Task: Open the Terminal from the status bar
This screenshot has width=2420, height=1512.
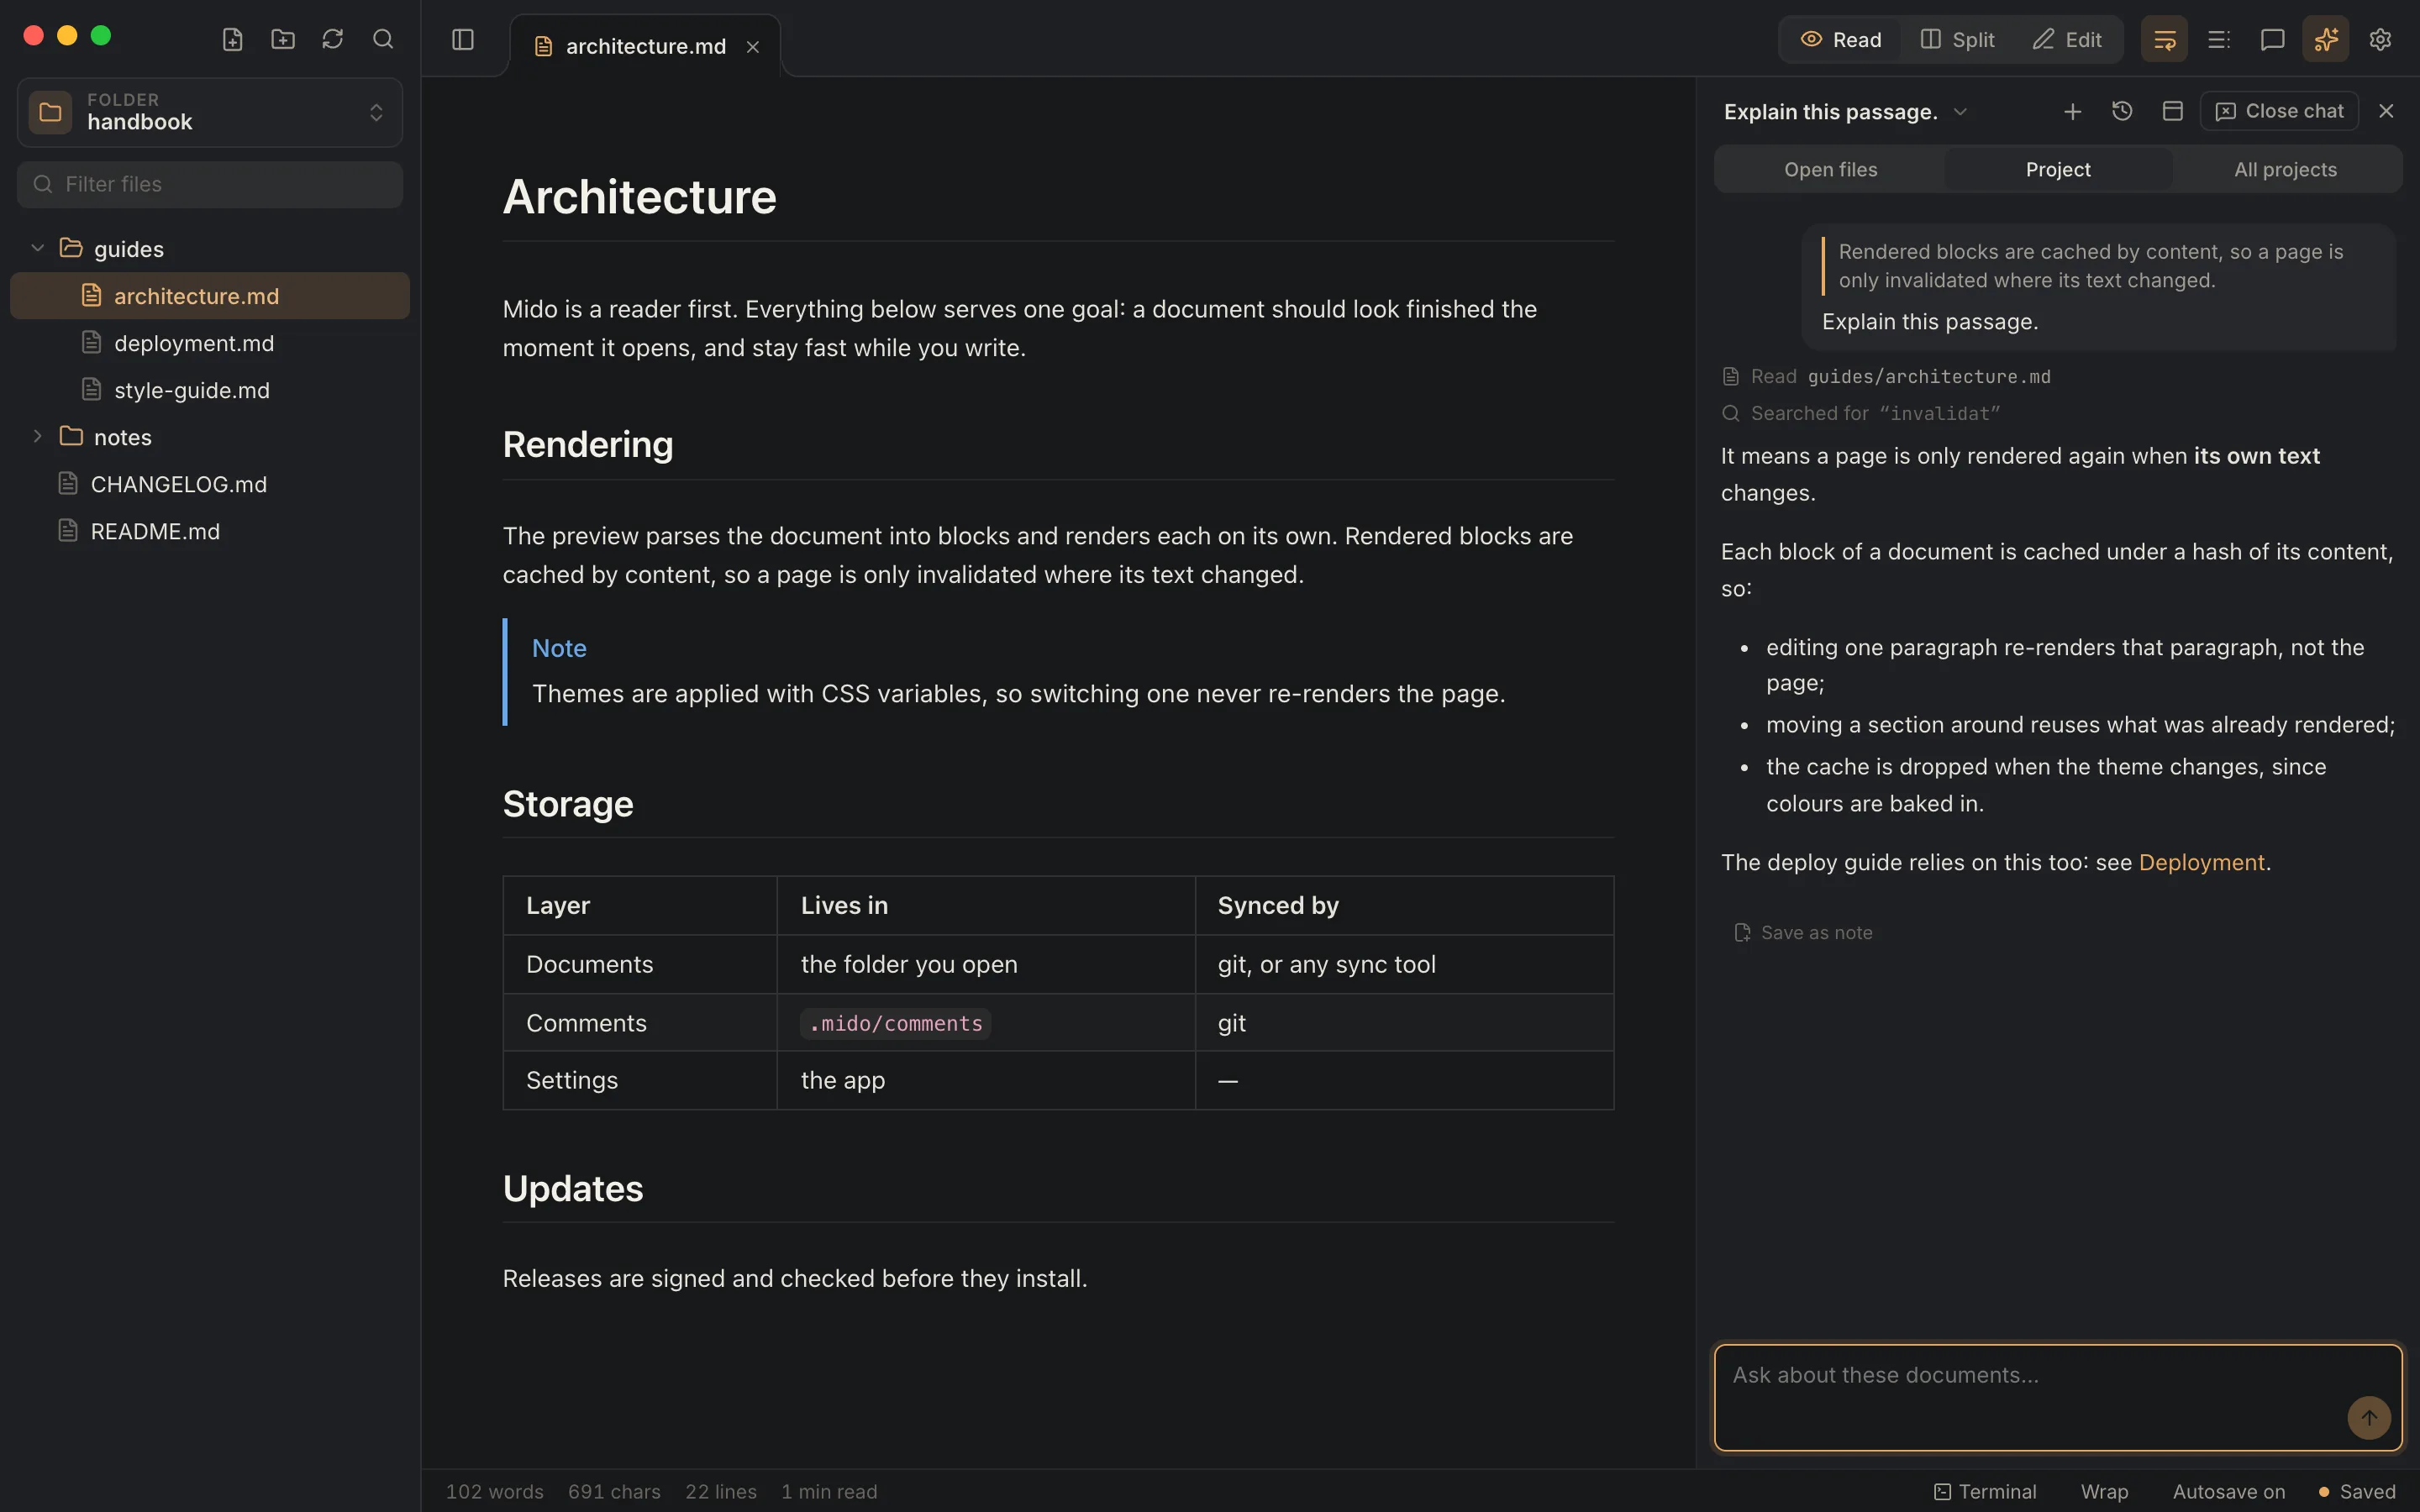Action: [x=1985, y=1491]
